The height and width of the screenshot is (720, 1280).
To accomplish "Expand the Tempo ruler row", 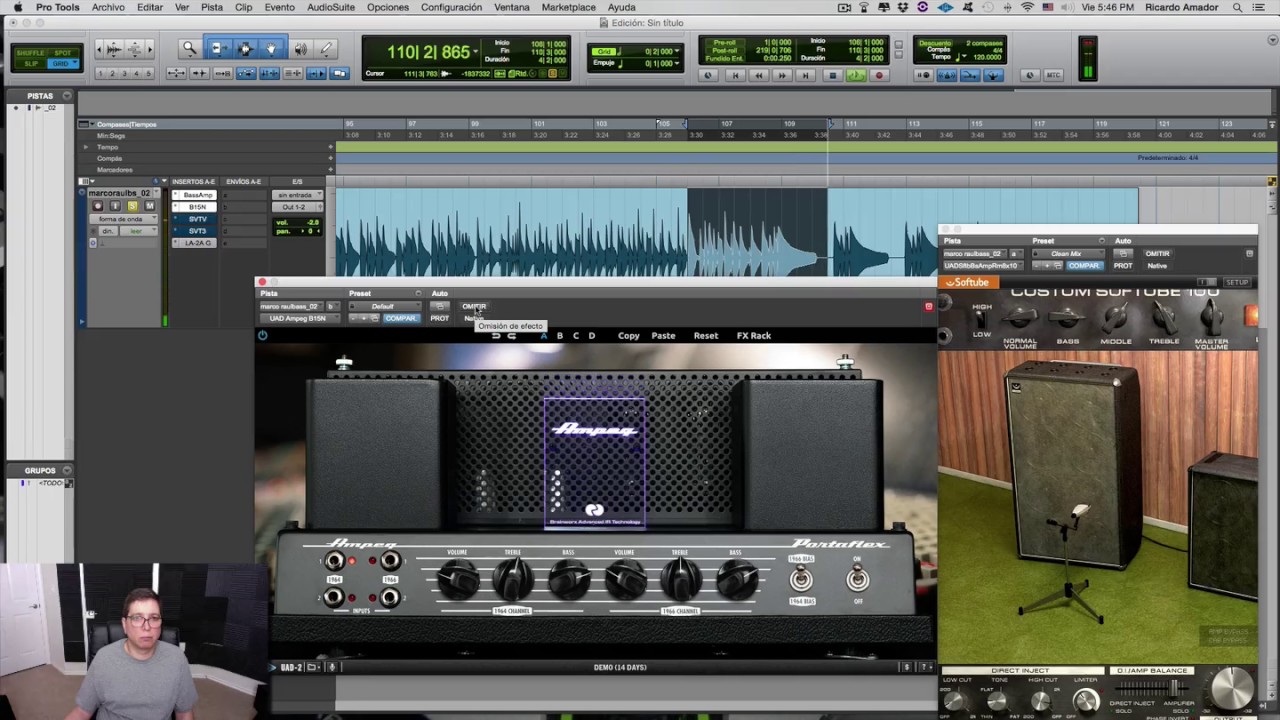I will [x=86, y=147].
